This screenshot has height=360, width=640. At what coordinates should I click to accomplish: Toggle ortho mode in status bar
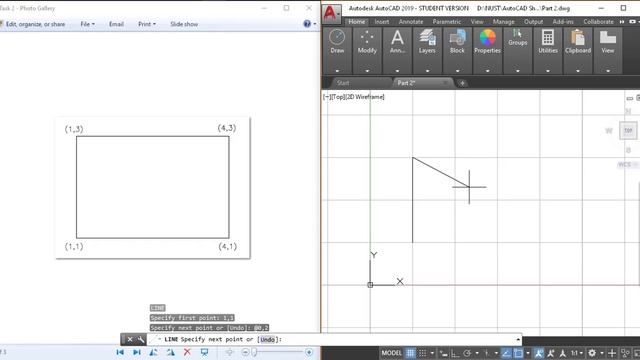point(455,353)
